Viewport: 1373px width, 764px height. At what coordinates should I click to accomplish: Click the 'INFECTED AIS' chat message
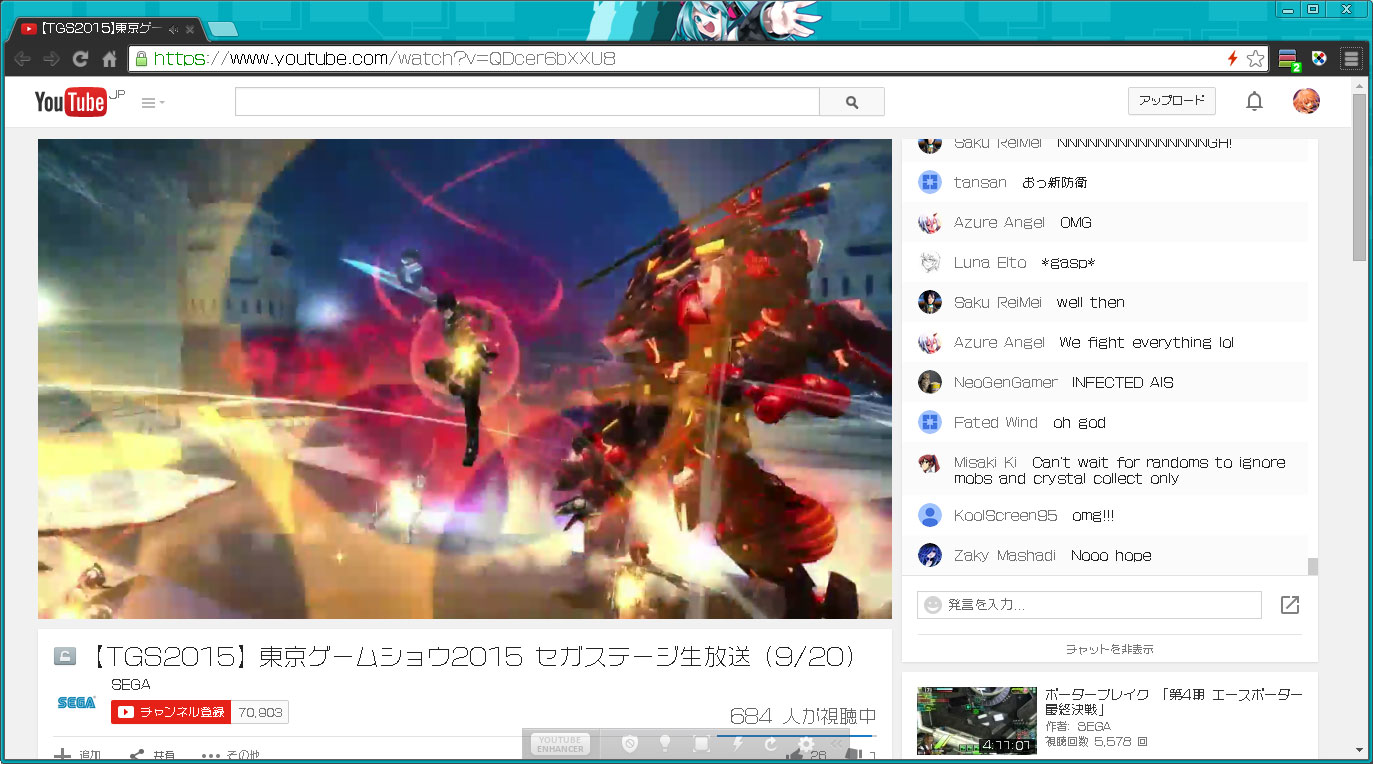click(x=1122, y=382)
